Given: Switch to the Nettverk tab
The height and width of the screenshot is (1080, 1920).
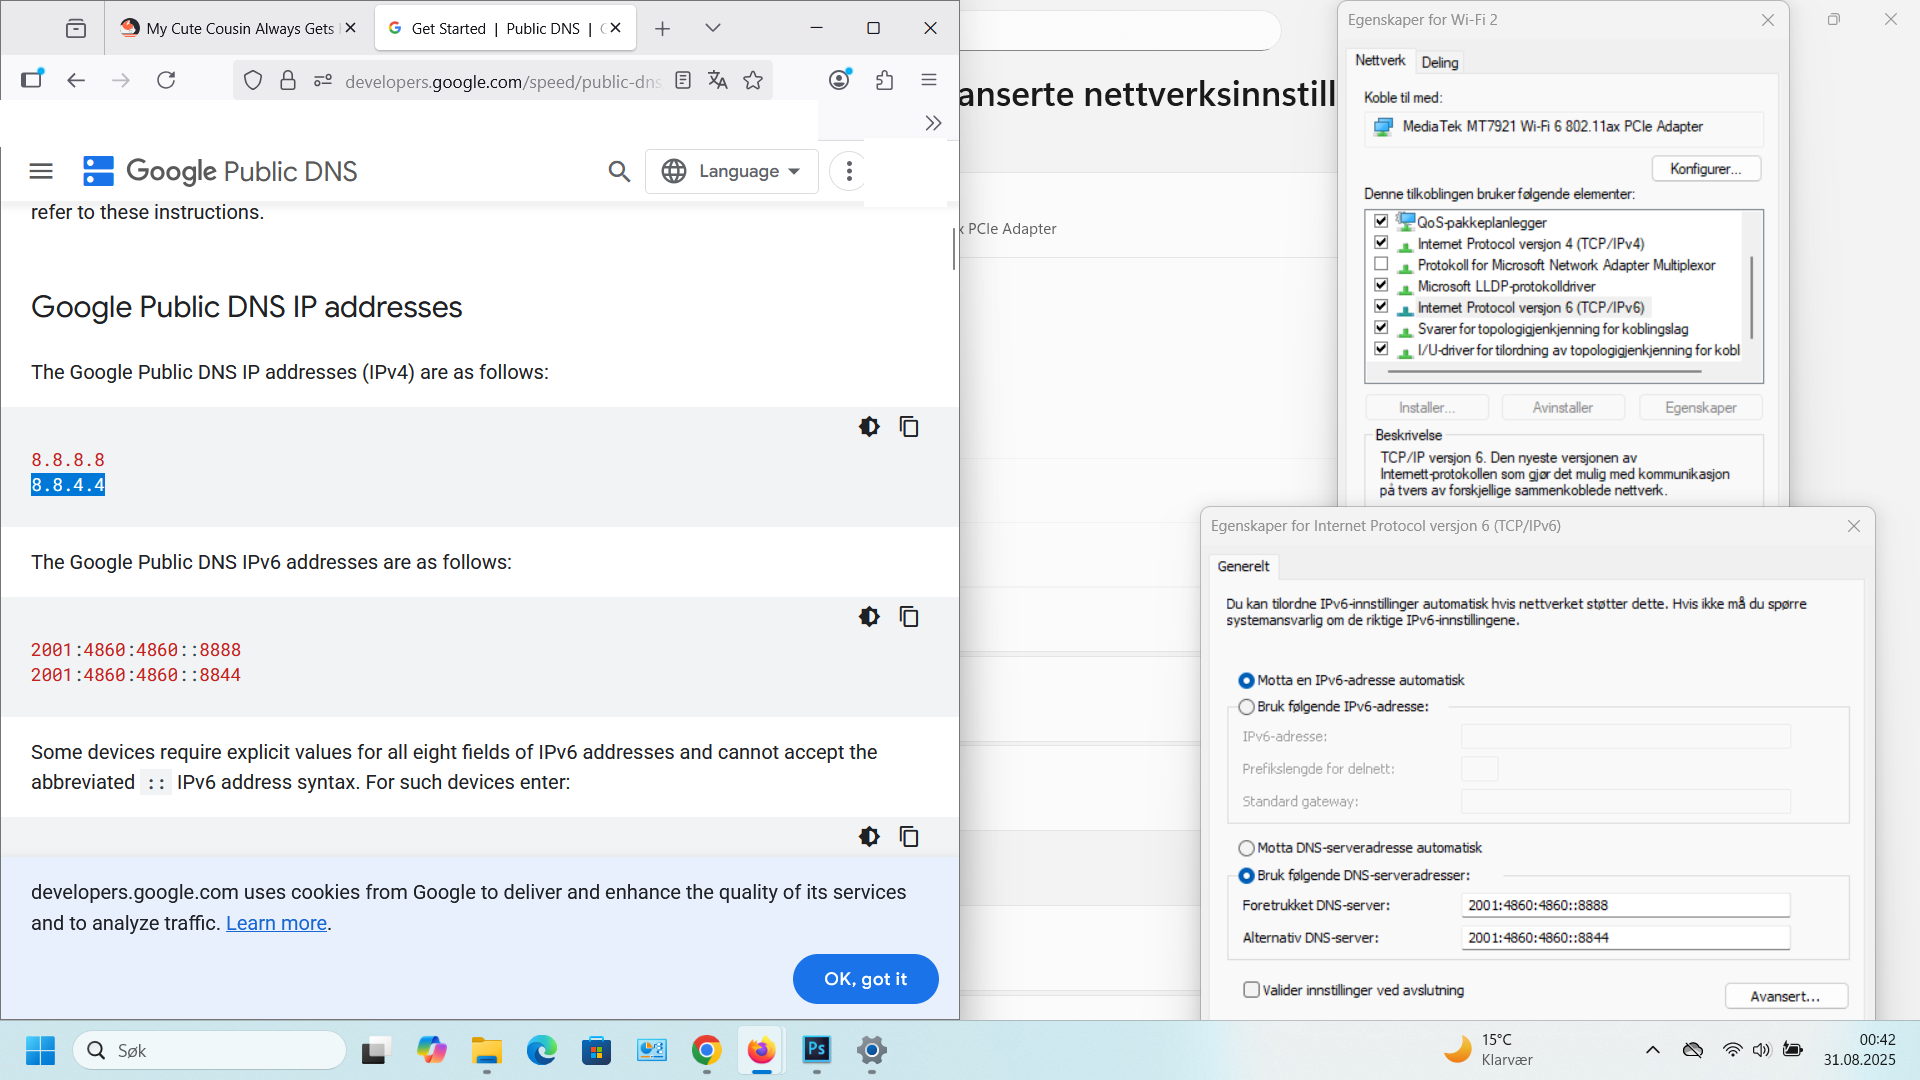Looking at the screenshot, I should [x=1380, y=61].
